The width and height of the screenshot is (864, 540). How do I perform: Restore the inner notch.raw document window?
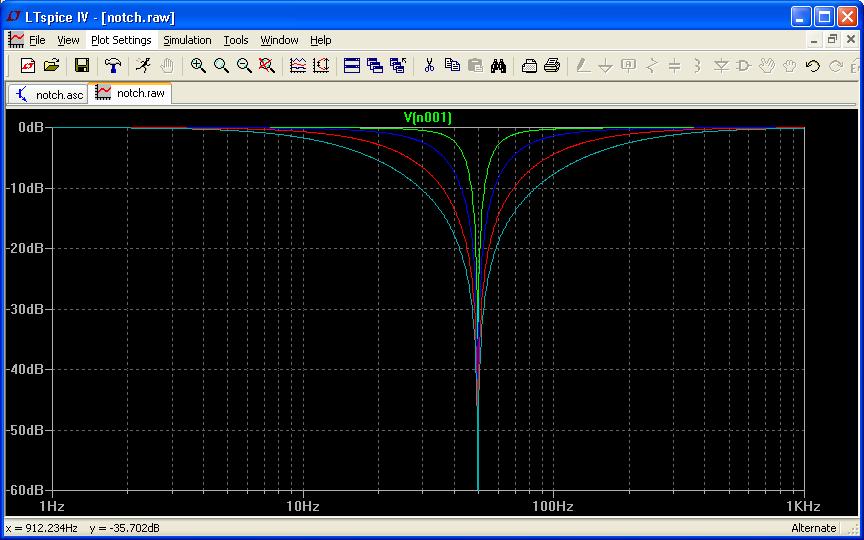833,40
